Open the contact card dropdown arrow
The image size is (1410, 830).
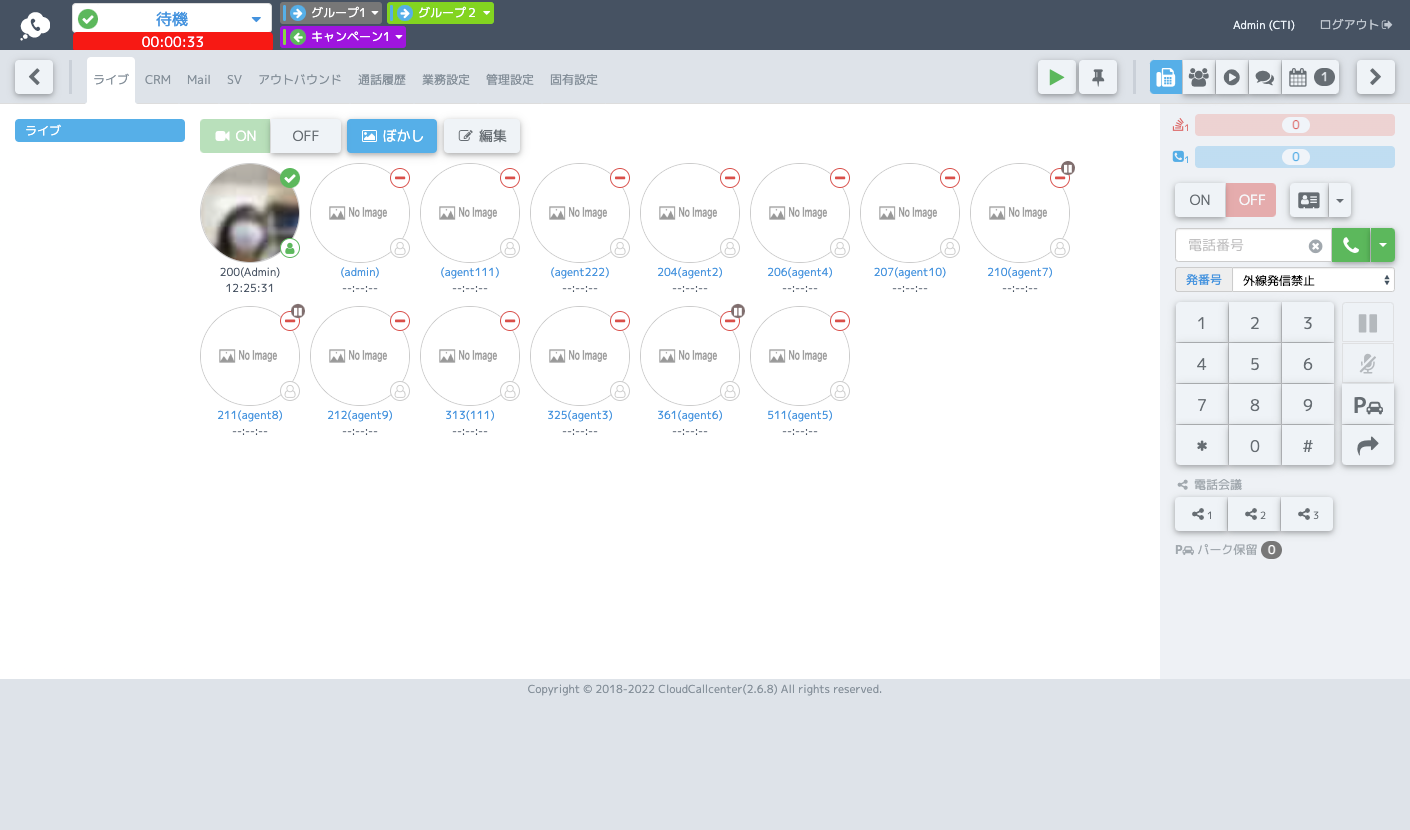1340,200
